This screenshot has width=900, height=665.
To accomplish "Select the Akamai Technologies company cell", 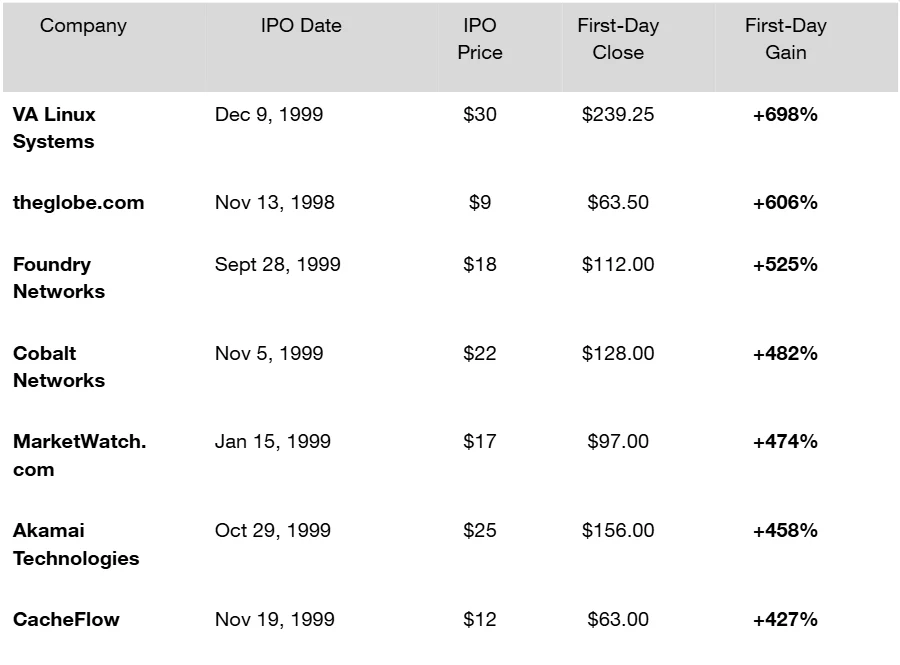I will tap(76, 544).
